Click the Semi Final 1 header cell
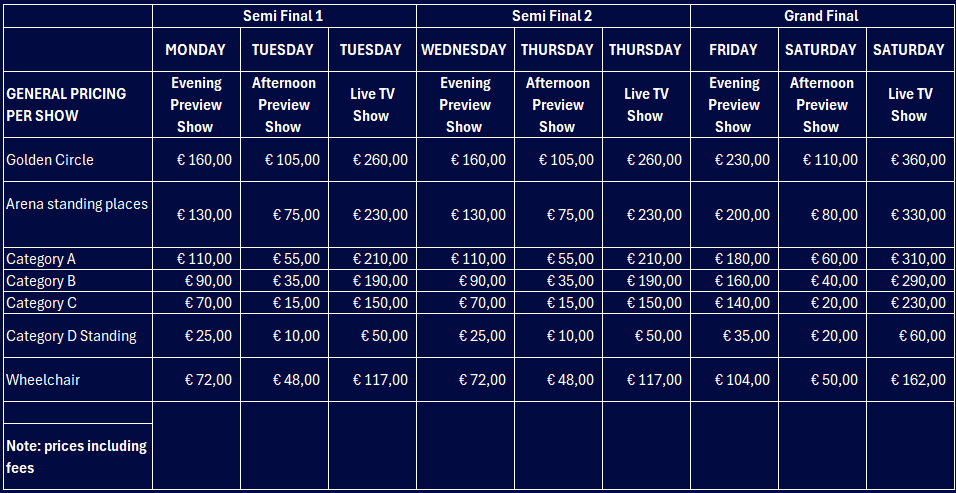 [284, 16]
